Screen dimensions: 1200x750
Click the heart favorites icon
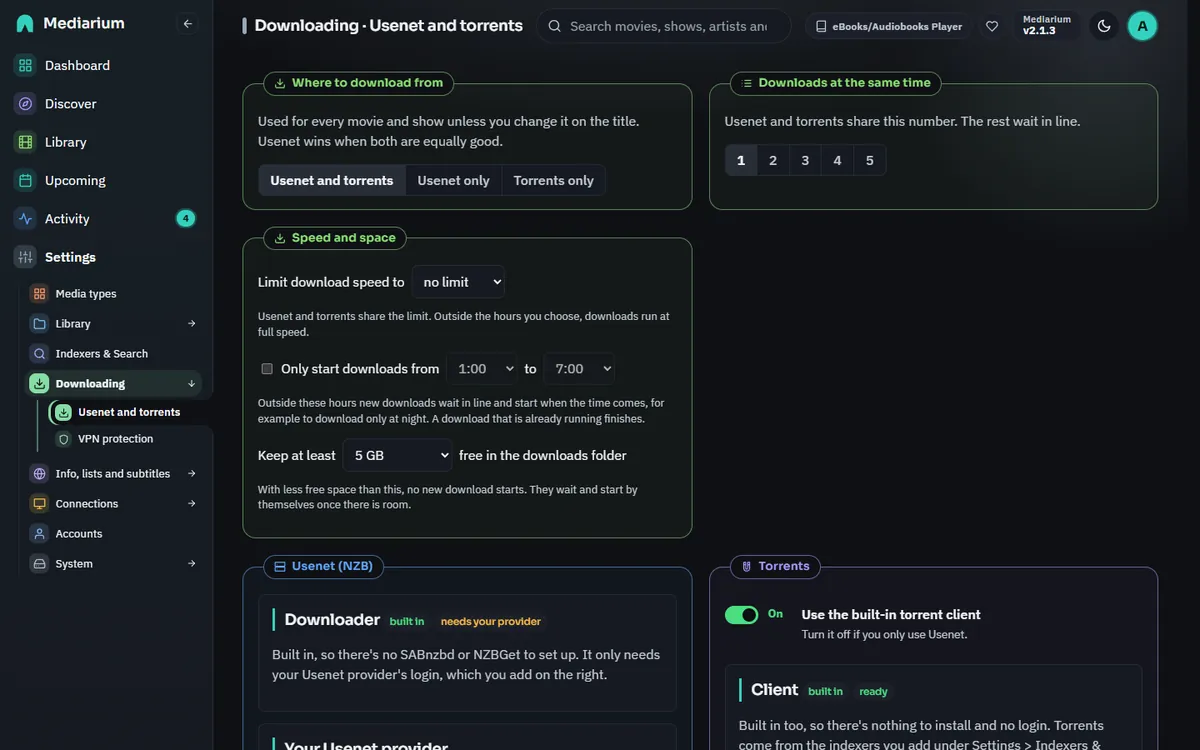pyautogui.click(x=992, y=26)
